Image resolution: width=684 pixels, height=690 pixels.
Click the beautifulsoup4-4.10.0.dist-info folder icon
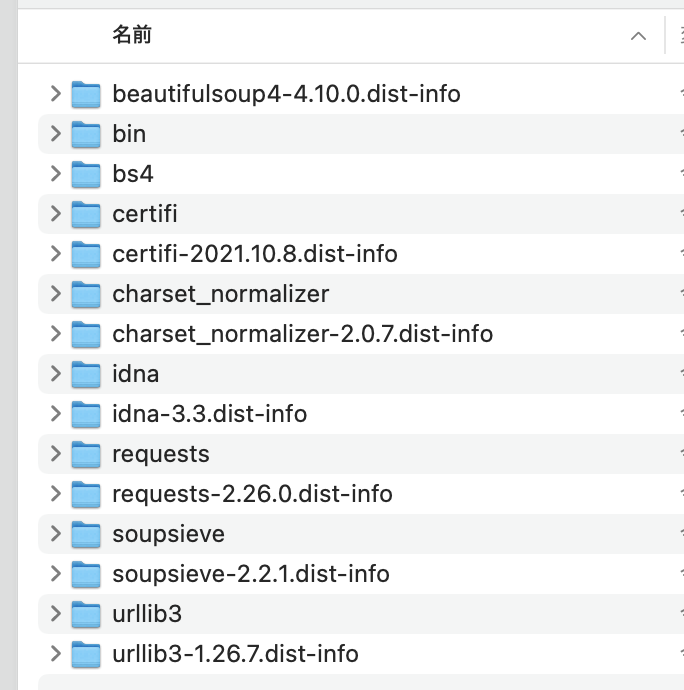[86, 94]
